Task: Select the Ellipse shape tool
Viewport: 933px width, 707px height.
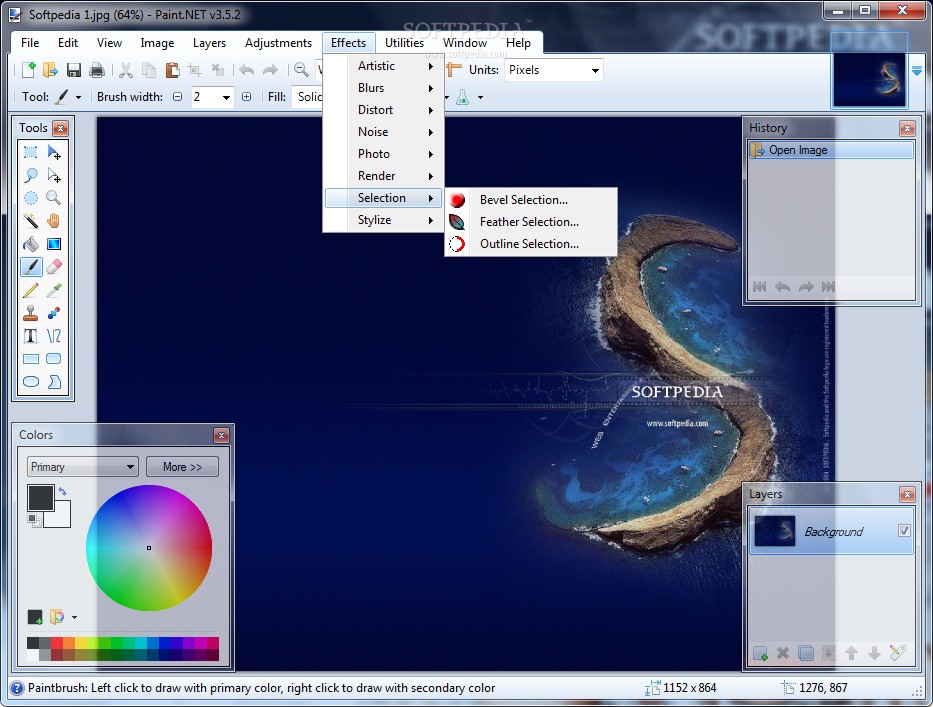Action: coord(30,381)
